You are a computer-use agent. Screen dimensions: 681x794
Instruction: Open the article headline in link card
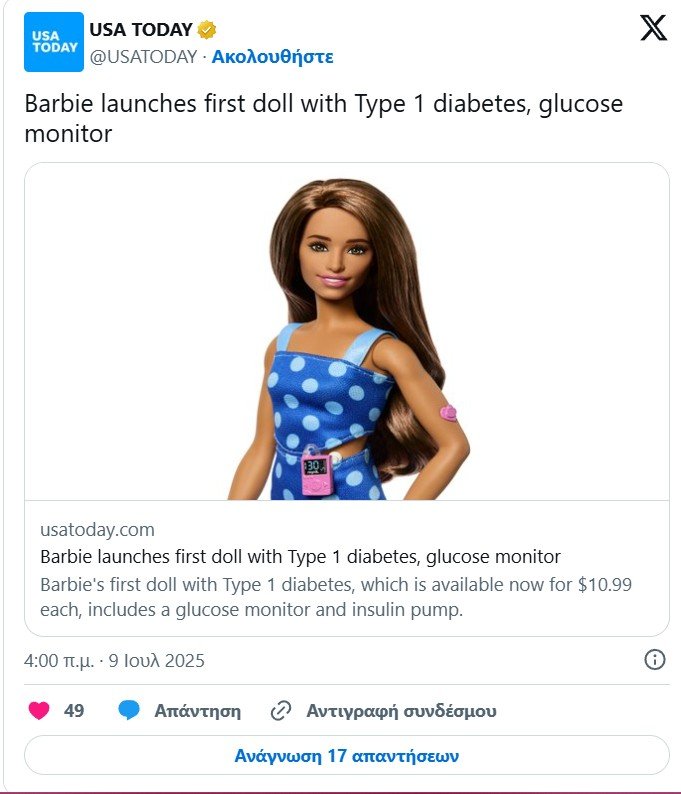click(300, 557)
